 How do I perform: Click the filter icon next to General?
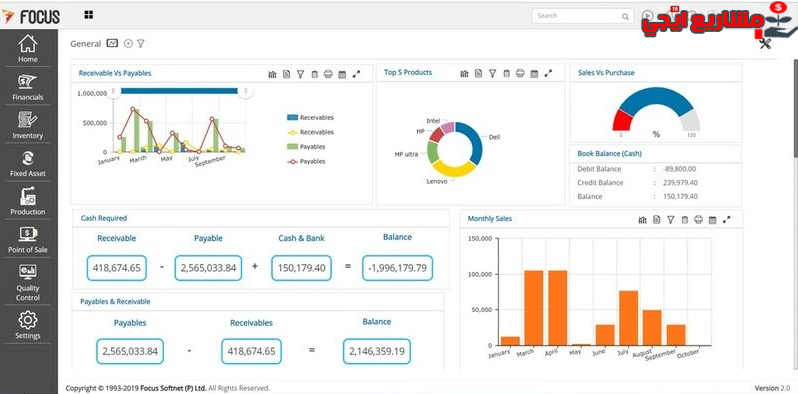[x=141, y=44]
